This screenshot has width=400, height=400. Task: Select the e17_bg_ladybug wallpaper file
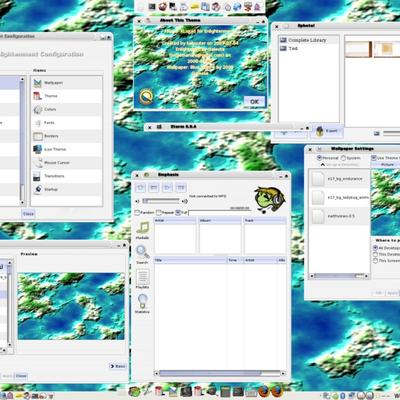[x=340, y=197]
